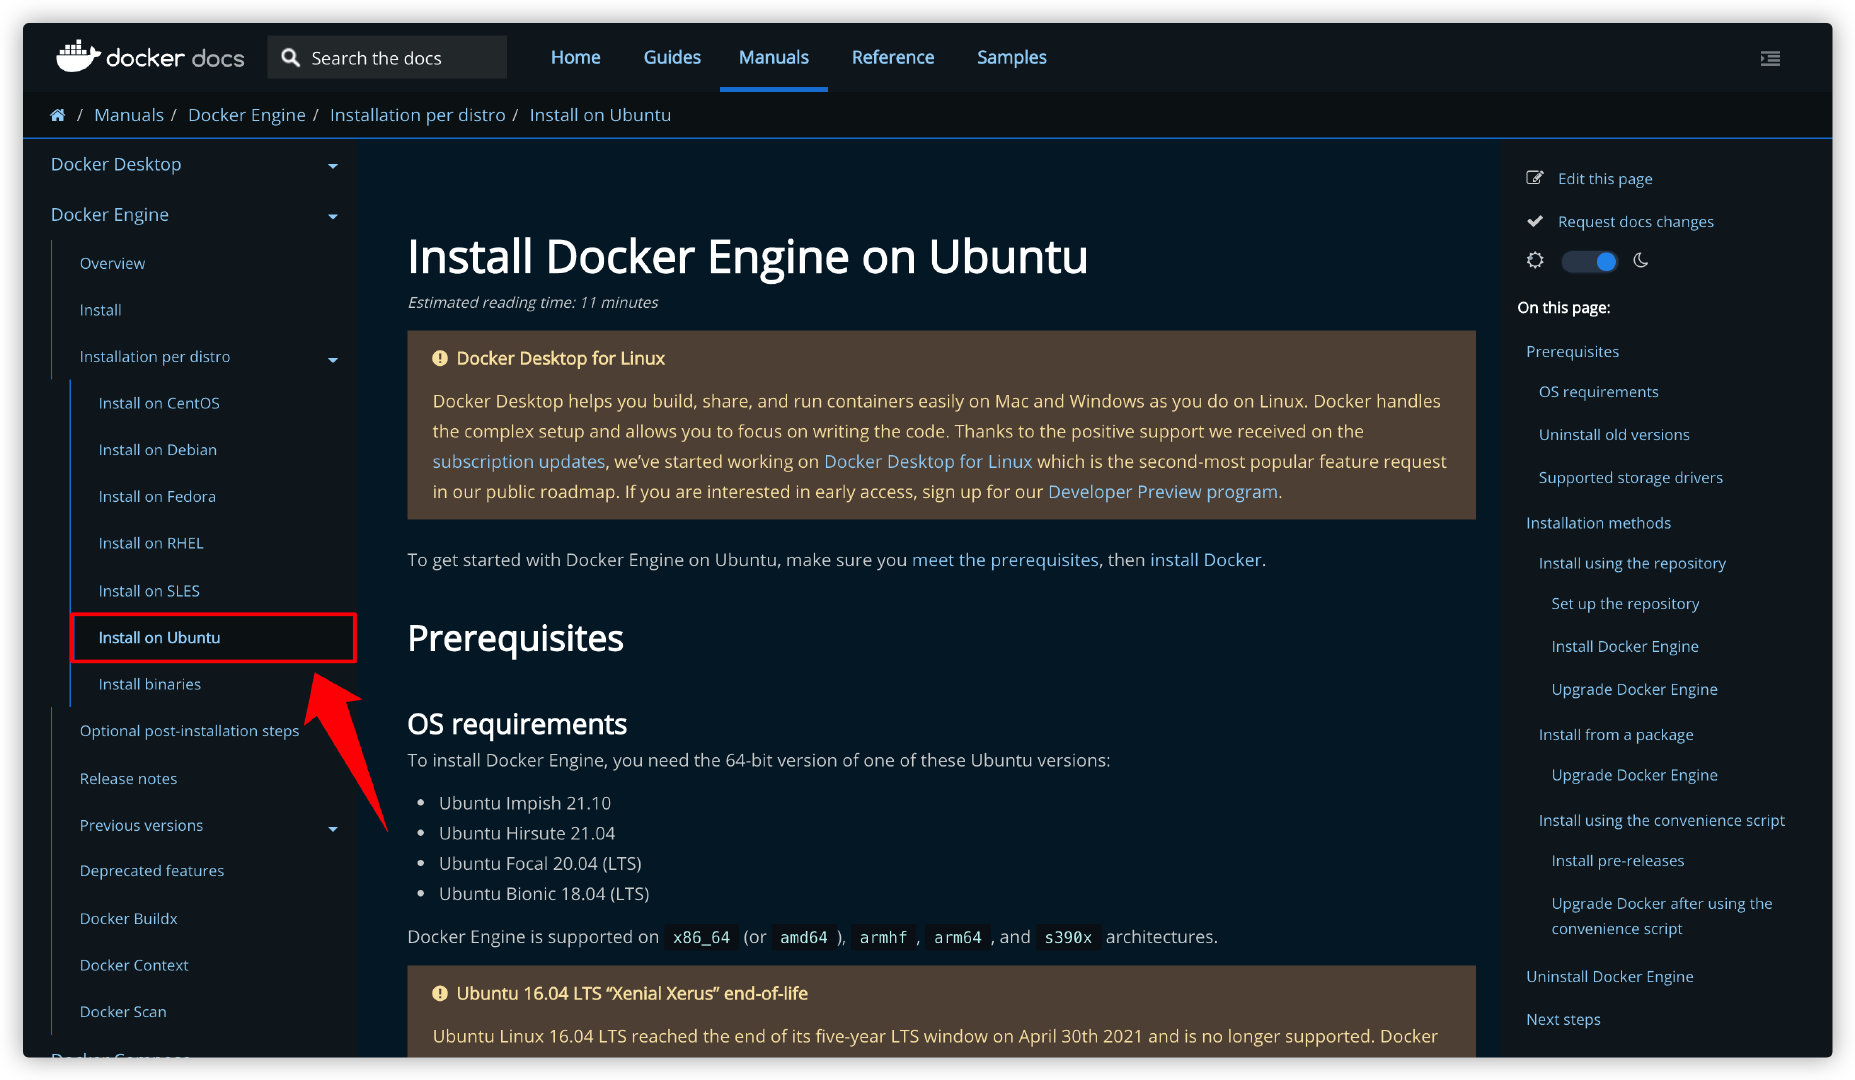Jump to Next steps outline link
Viewport: 1855px width, 1080px height.
click(1563, 1020)
